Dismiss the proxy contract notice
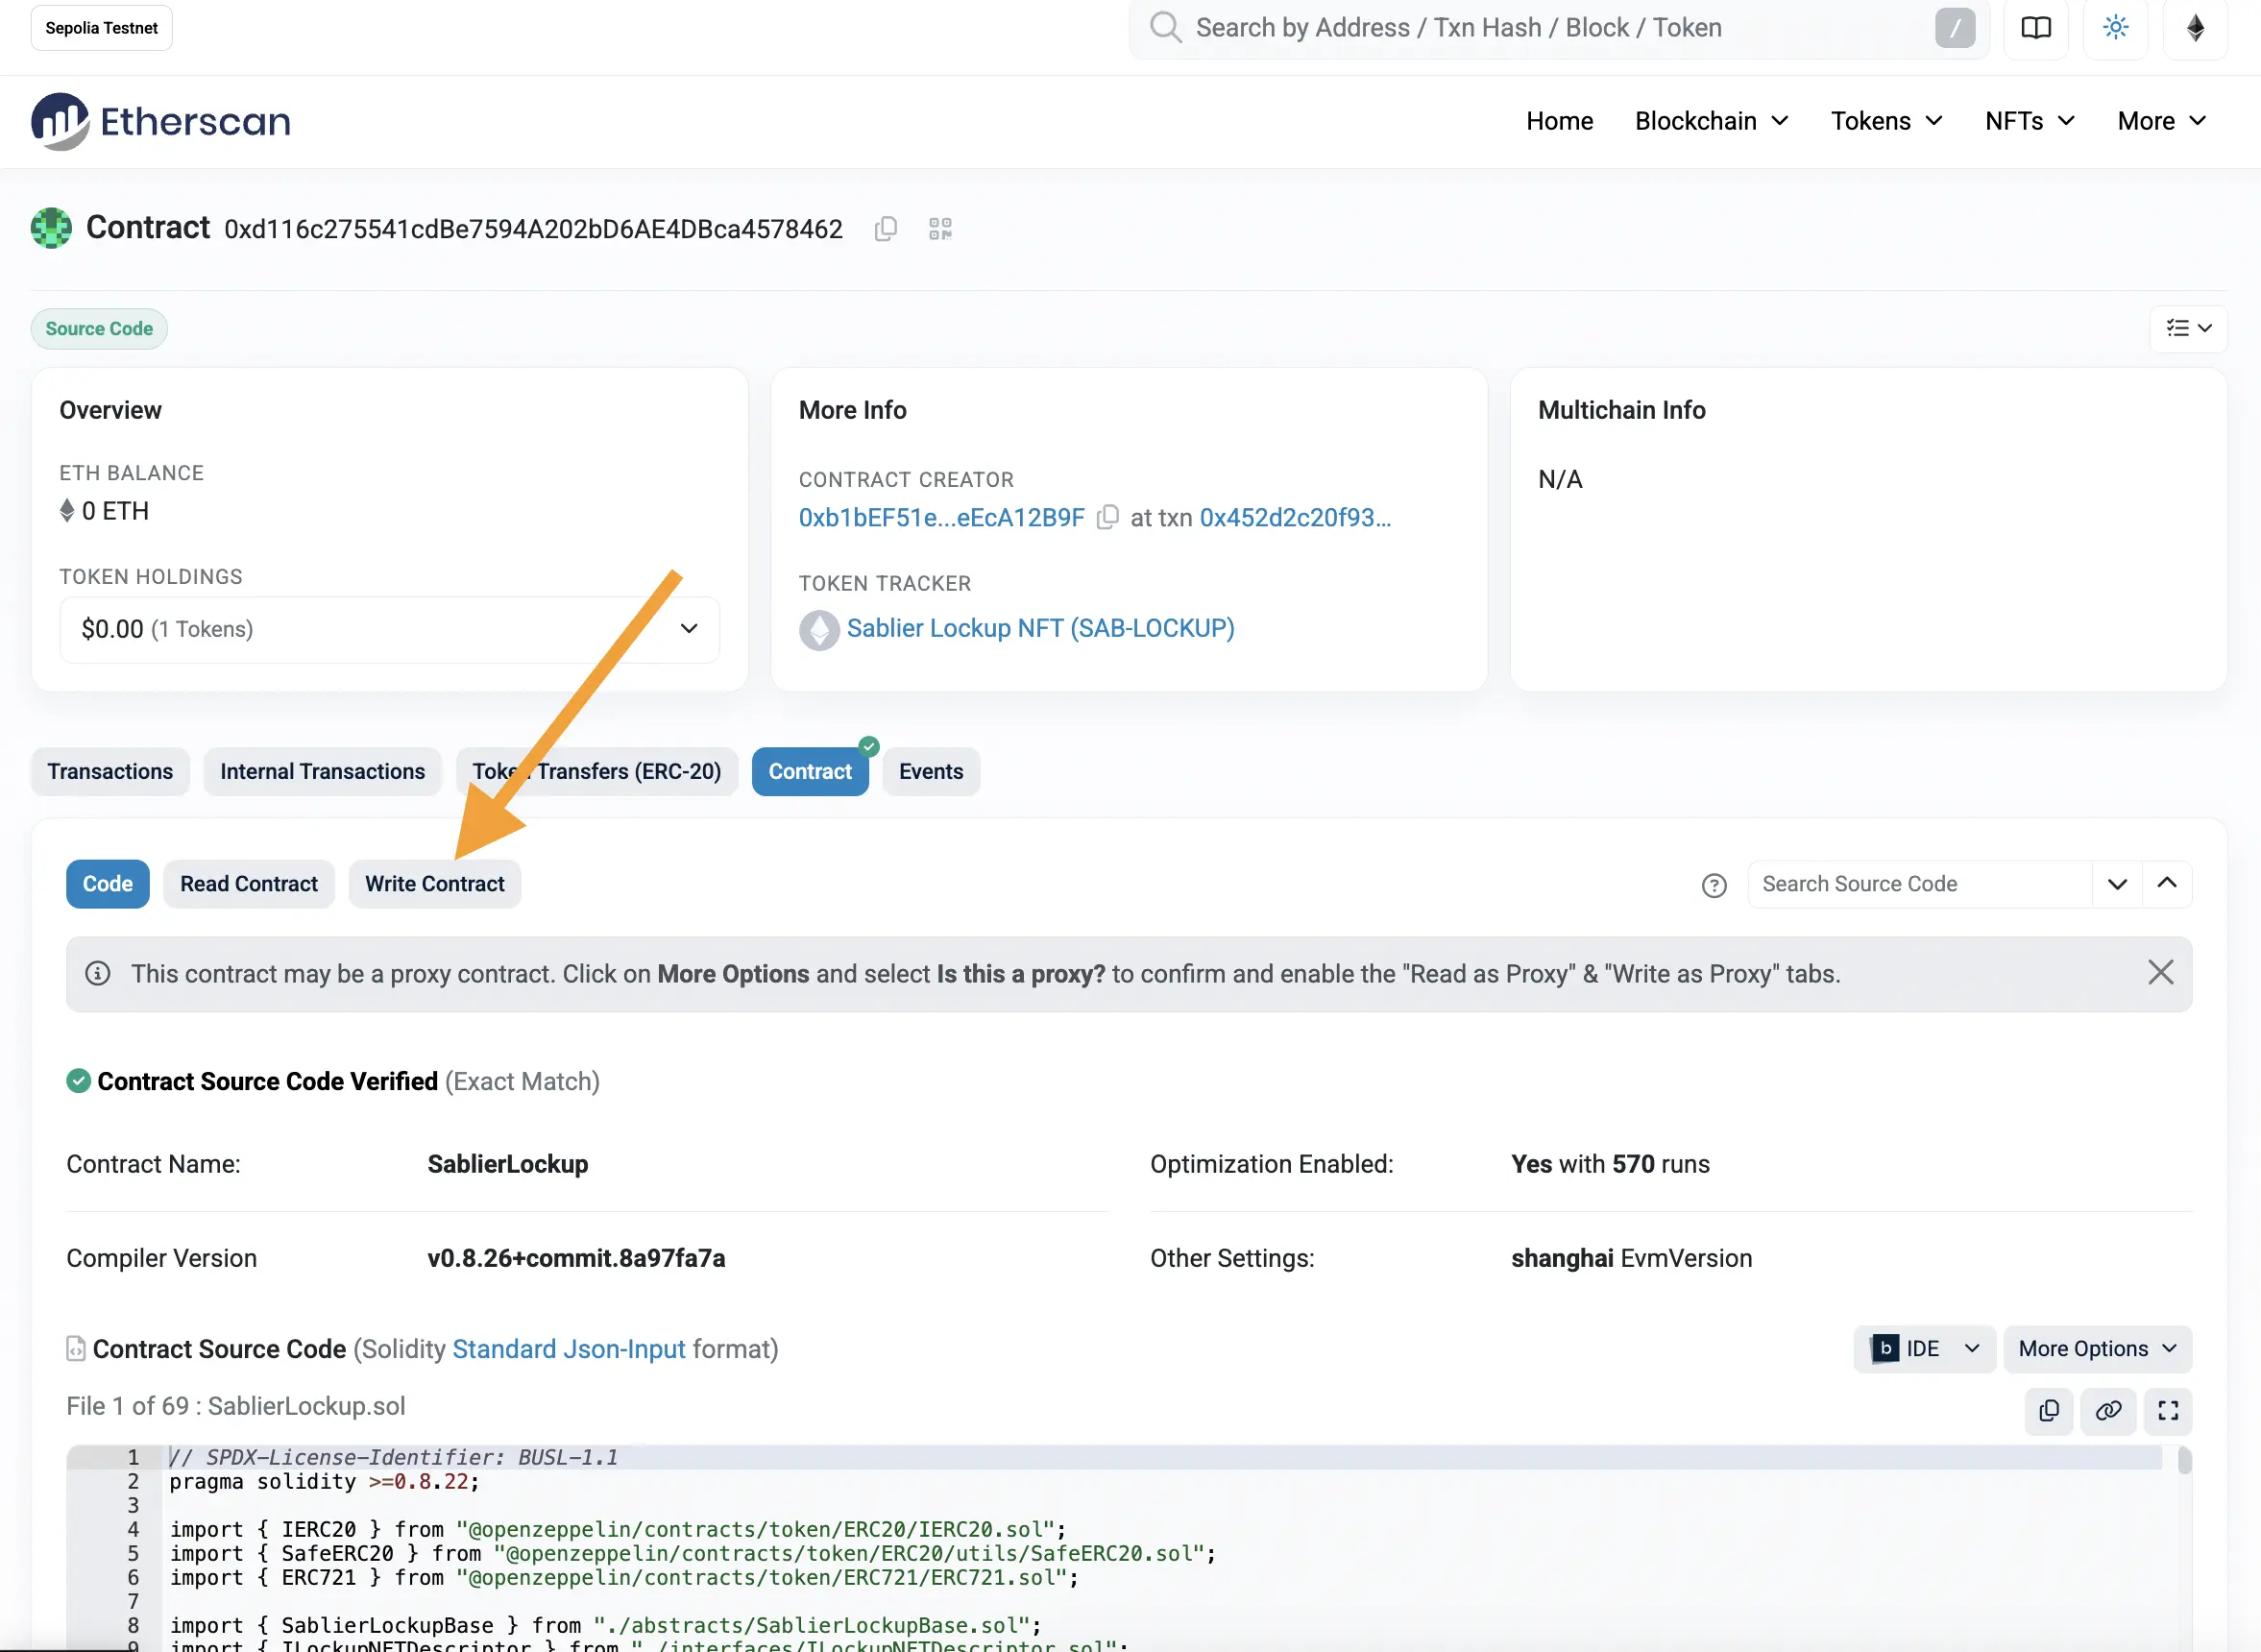Viewport: 2261px width, 1652px height. click(x=2161, y=973)
